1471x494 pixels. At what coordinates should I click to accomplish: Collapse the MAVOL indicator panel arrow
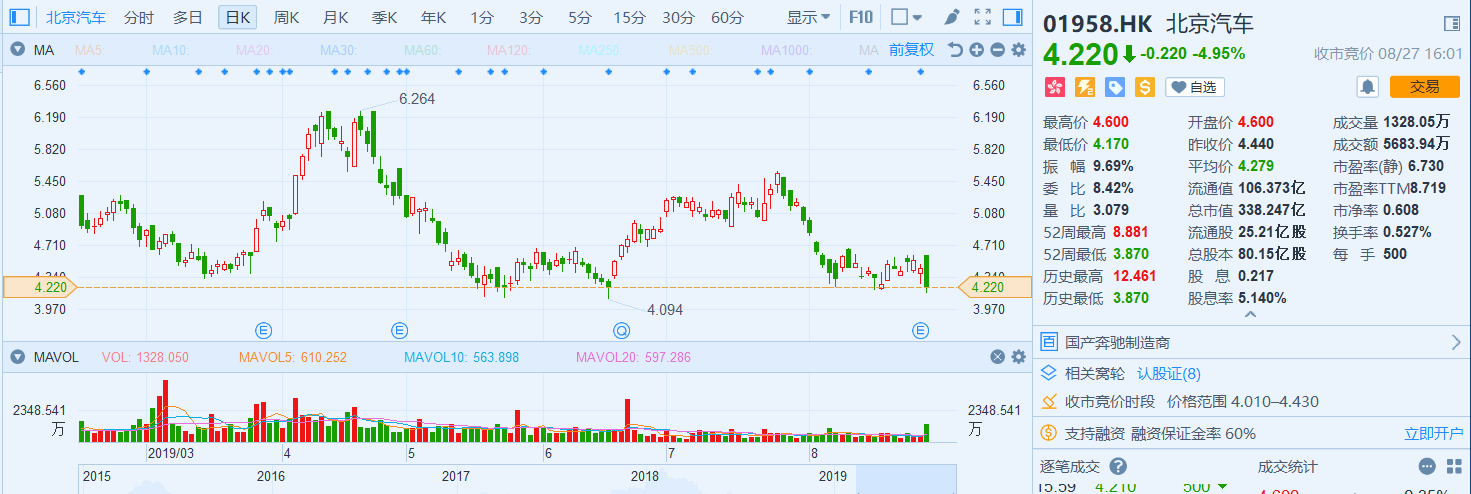coord(18,357)
